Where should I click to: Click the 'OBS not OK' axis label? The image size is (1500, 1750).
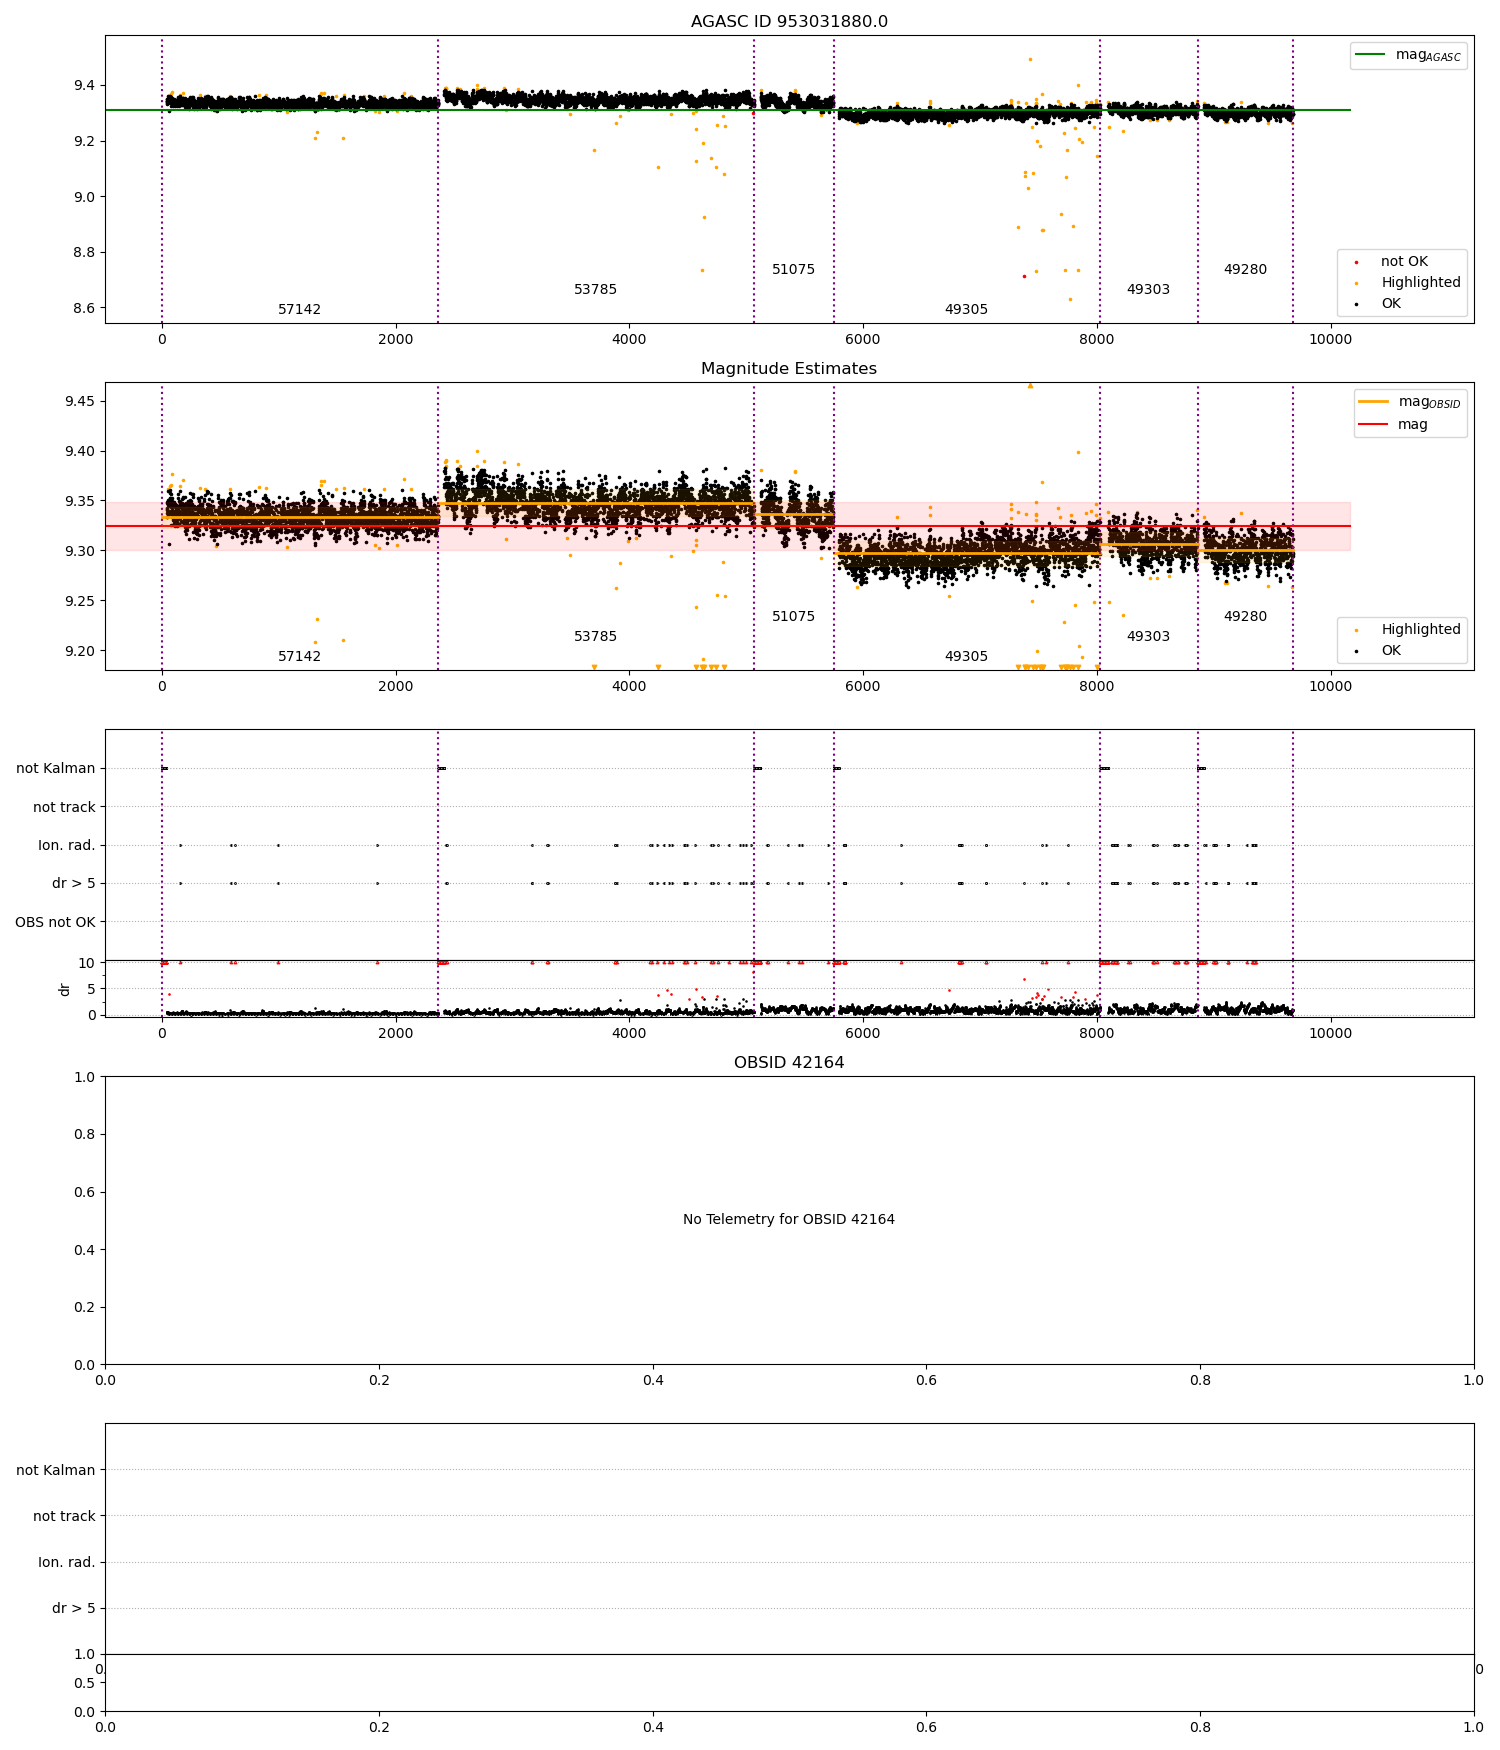[56, 923]
